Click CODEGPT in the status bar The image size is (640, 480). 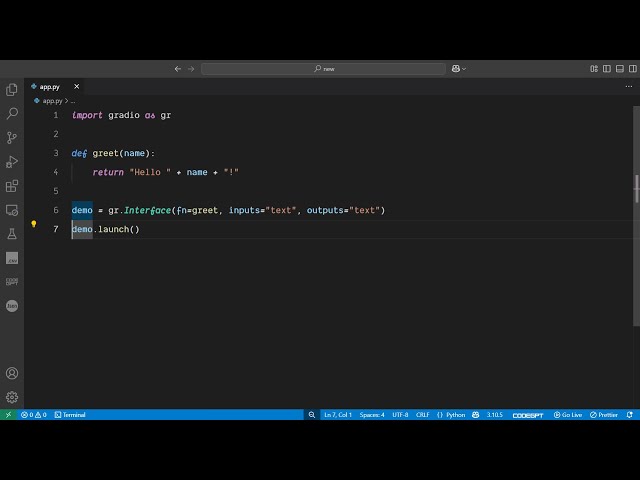pos(528,415)
